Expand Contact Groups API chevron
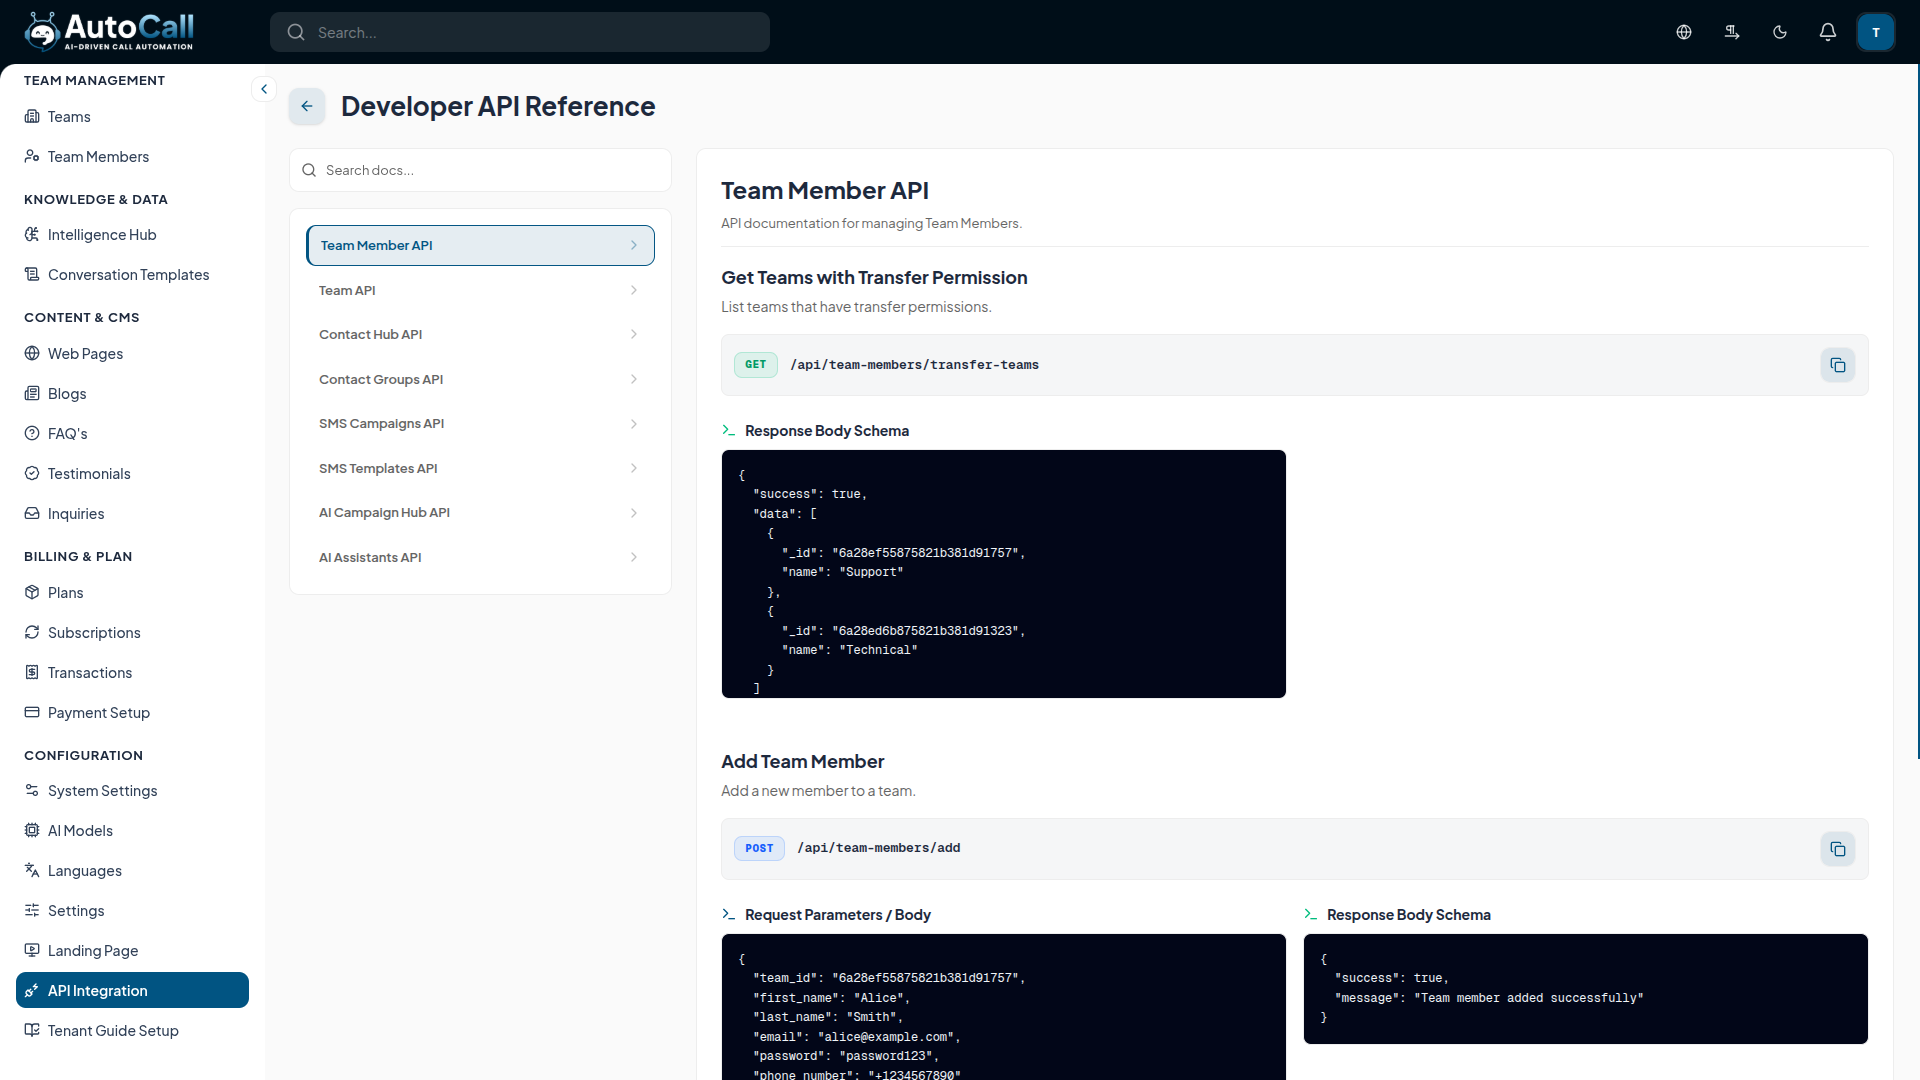 point(634,380)
